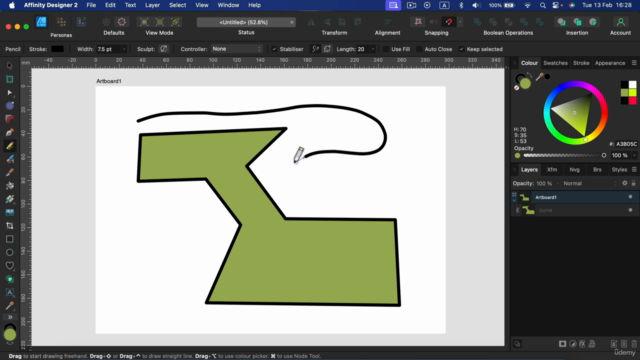The width and height of the screenshot is (640, 360).
Task: Click the mask layer icon
Action: [562, 344]
